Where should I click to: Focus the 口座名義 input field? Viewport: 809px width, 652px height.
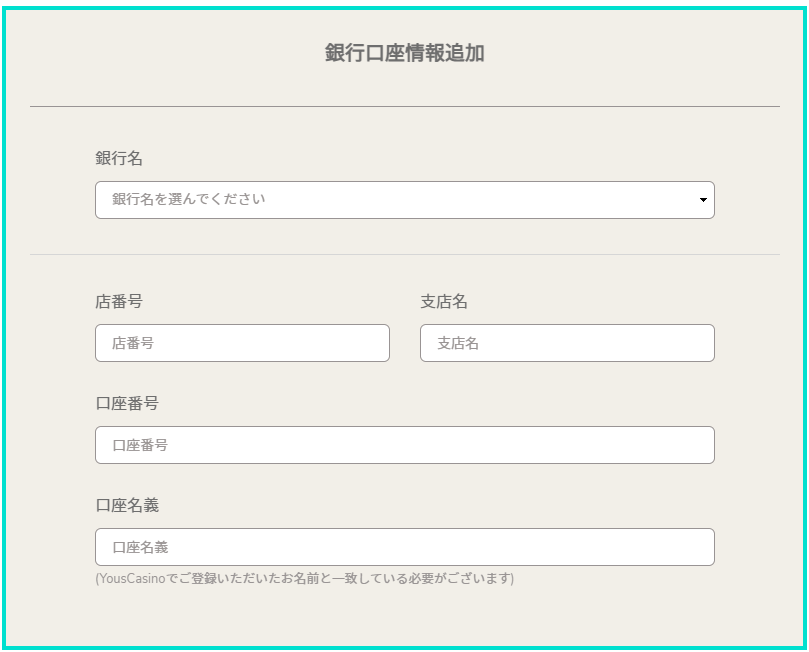click(x=404, y=547)
